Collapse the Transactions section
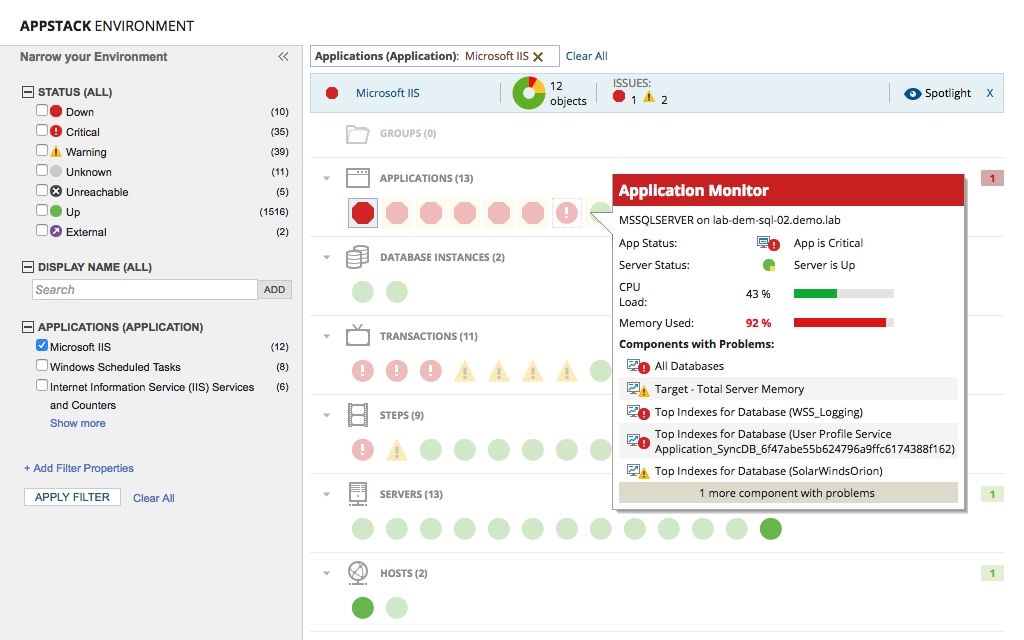Screen dimensions: 1024x640 (x=325, y=336)
